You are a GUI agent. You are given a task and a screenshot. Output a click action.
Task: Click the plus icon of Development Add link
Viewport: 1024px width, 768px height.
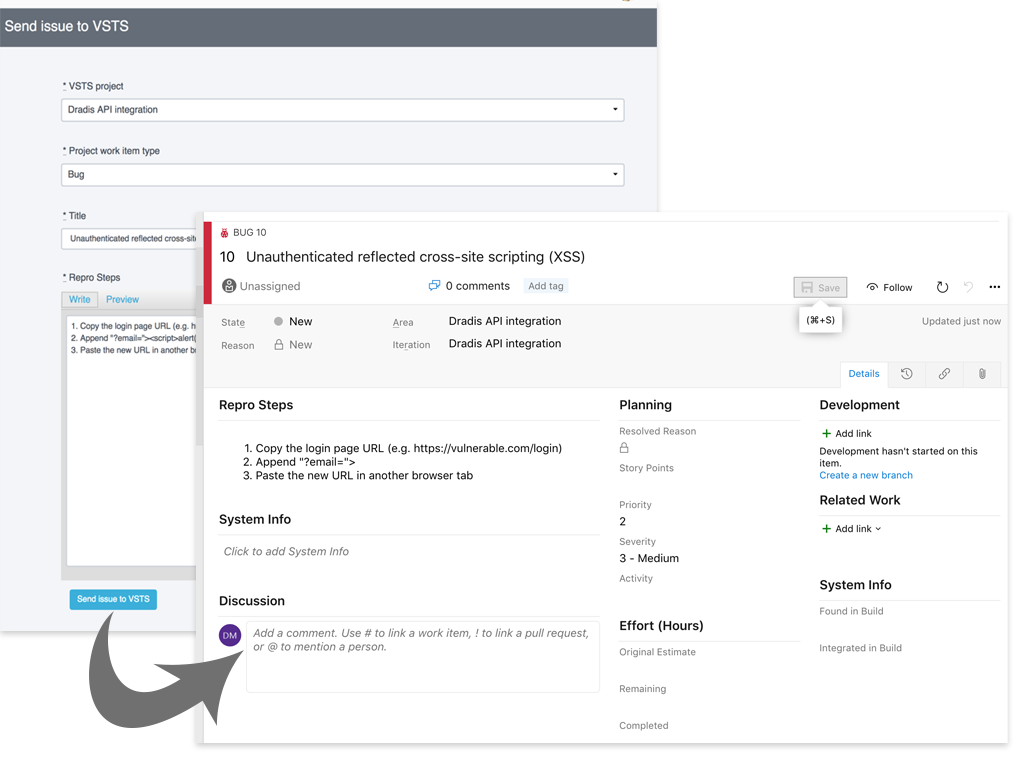(x=826, y=434)
